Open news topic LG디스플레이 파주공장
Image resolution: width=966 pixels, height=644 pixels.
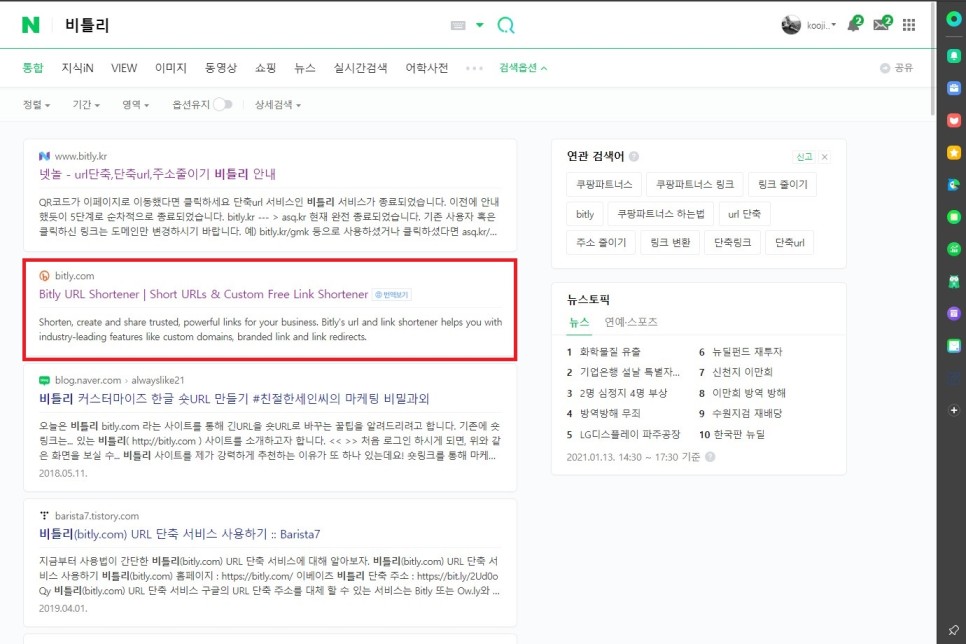(630, 434)
